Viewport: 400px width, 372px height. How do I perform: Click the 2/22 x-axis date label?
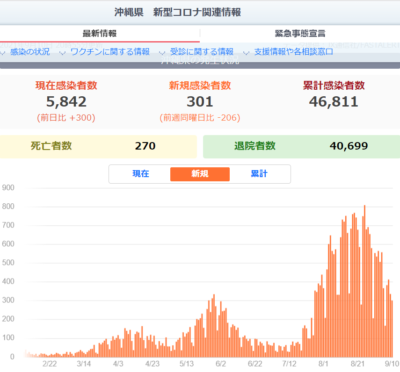click(50, 364)
